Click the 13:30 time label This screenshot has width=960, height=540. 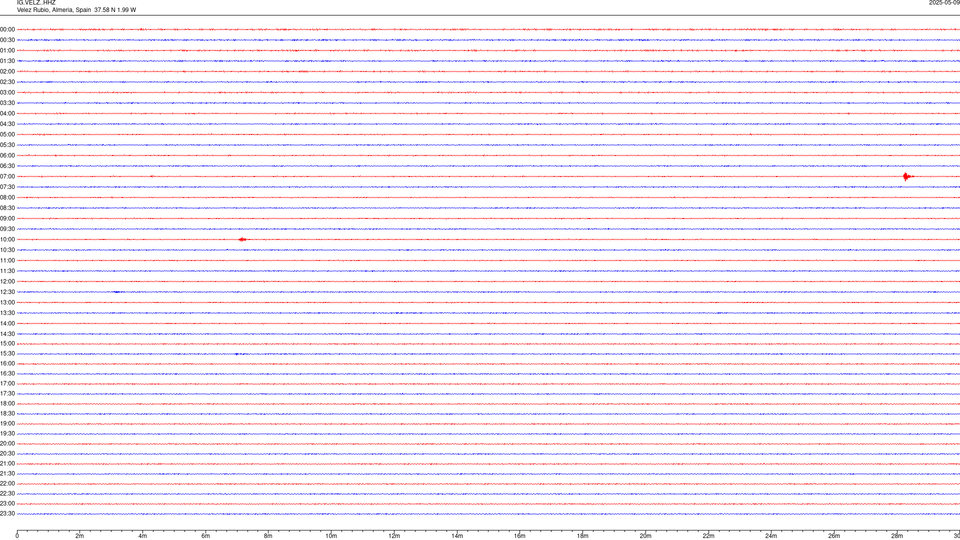[x=7, y=313]
